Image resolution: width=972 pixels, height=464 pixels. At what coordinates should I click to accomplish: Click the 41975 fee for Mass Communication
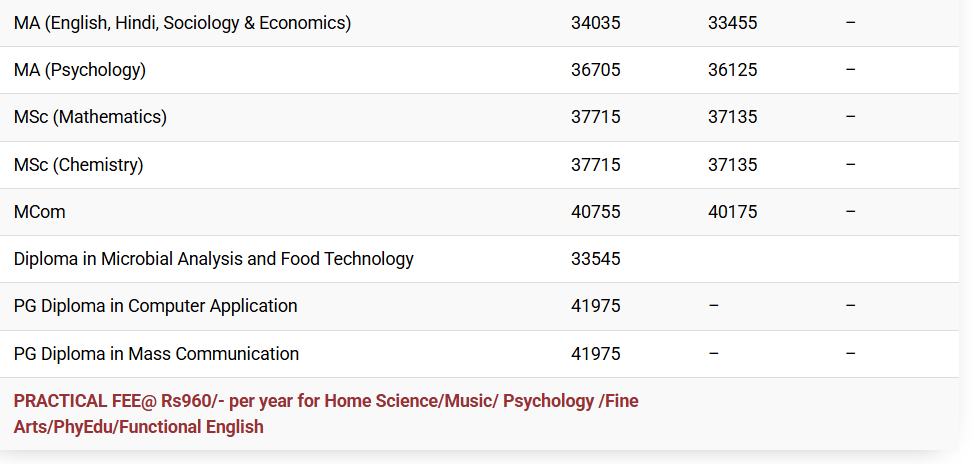point(596,354)
